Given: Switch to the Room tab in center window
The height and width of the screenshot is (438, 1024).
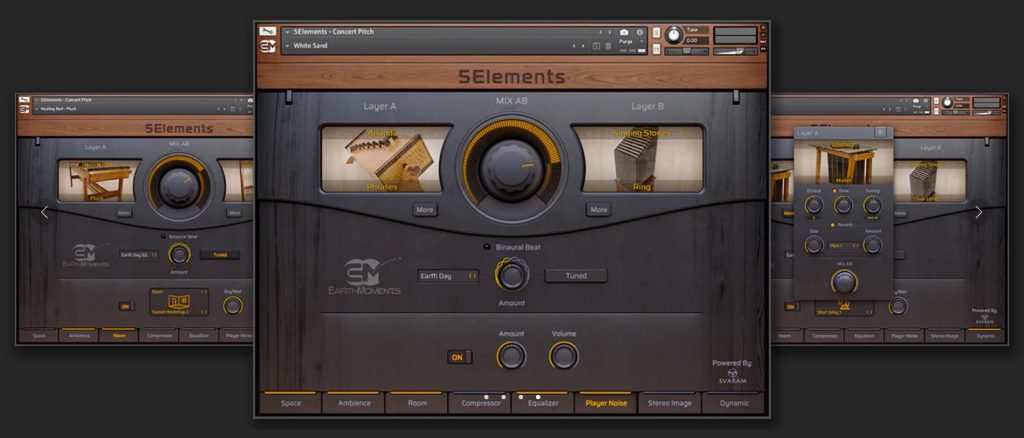Looking at the screenshot, I should (x=417, y=403).
